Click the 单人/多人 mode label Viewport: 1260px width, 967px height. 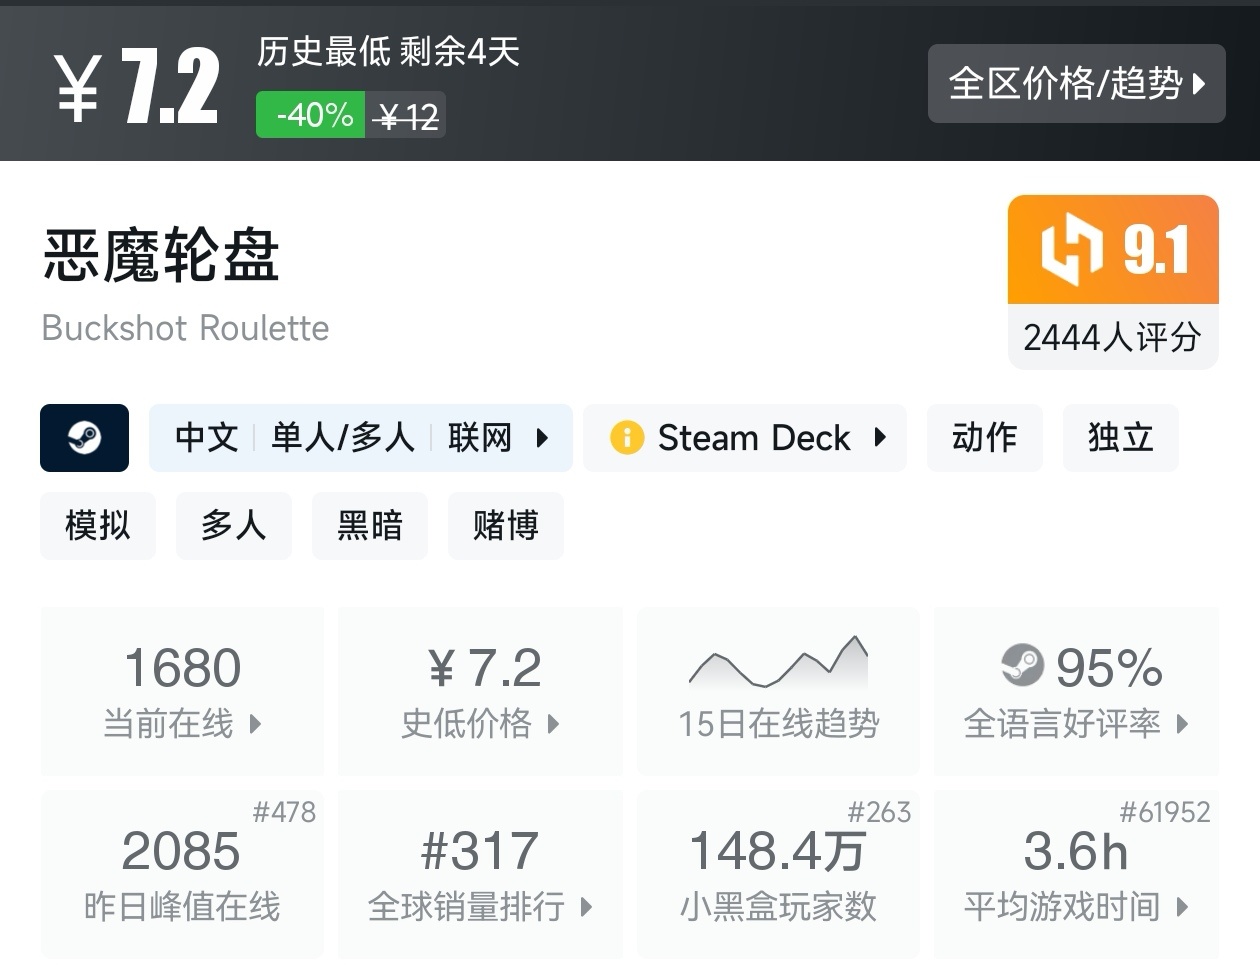343,437
